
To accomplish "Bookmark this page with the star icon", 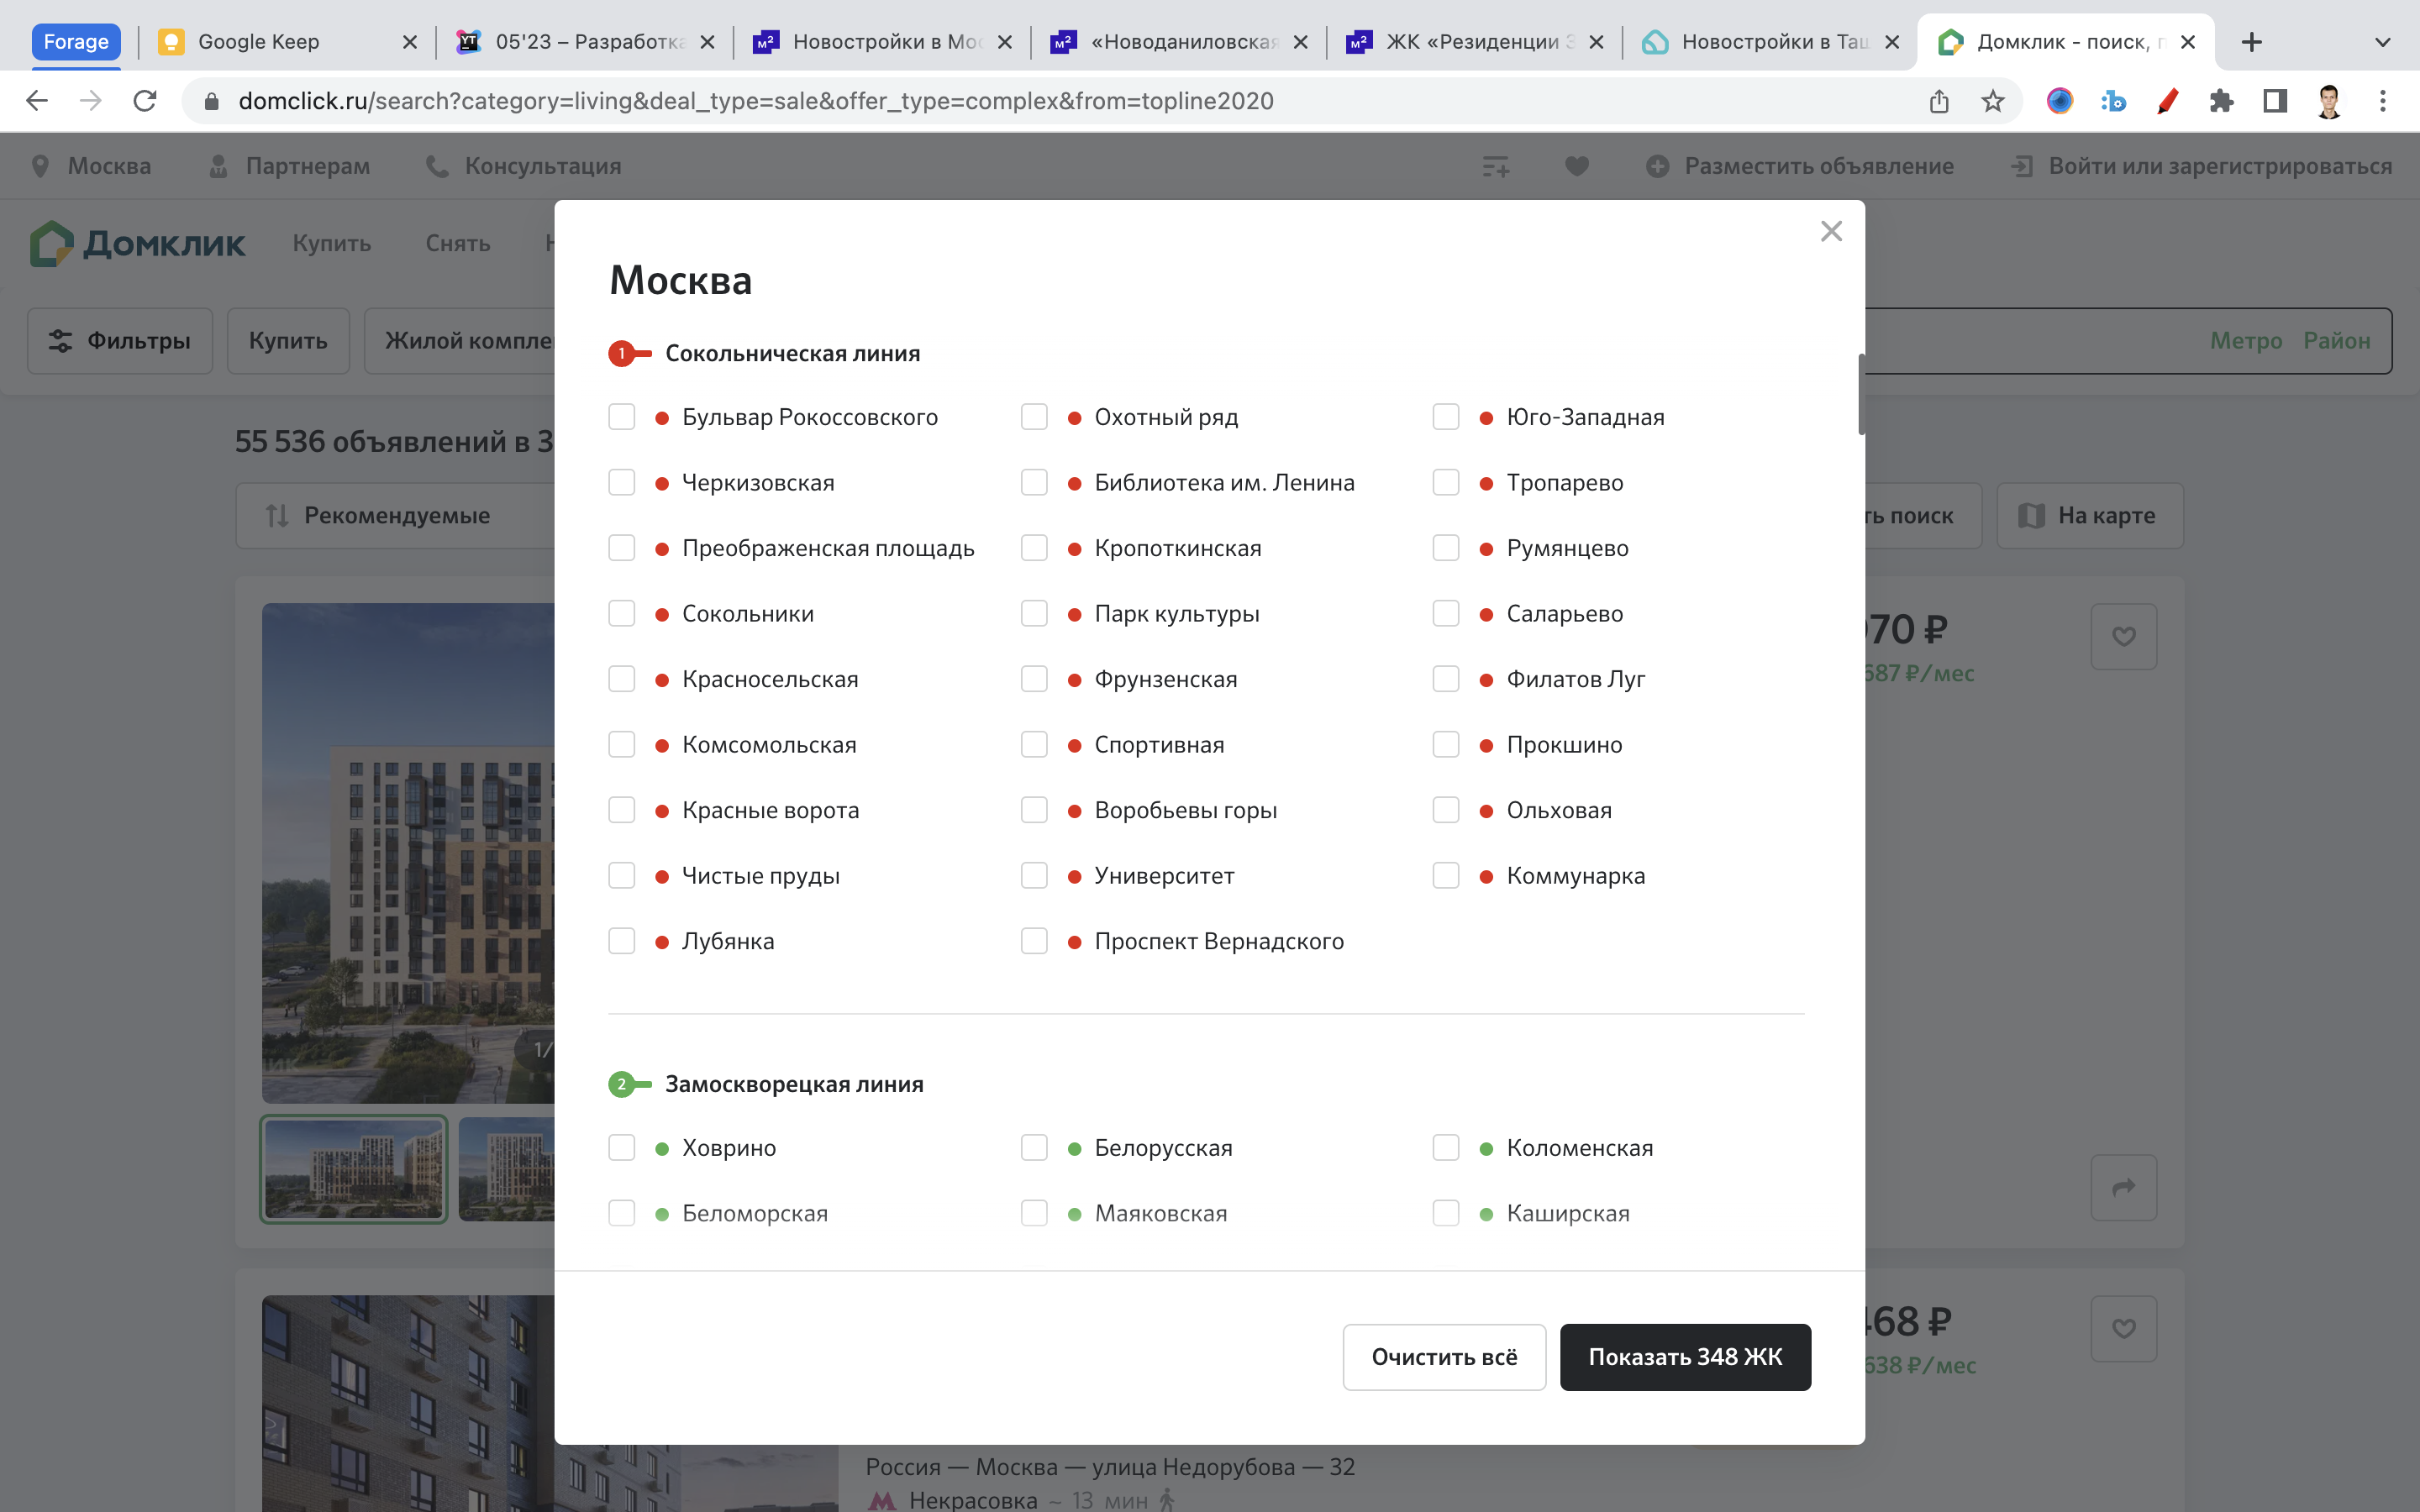I will 1993,101.
